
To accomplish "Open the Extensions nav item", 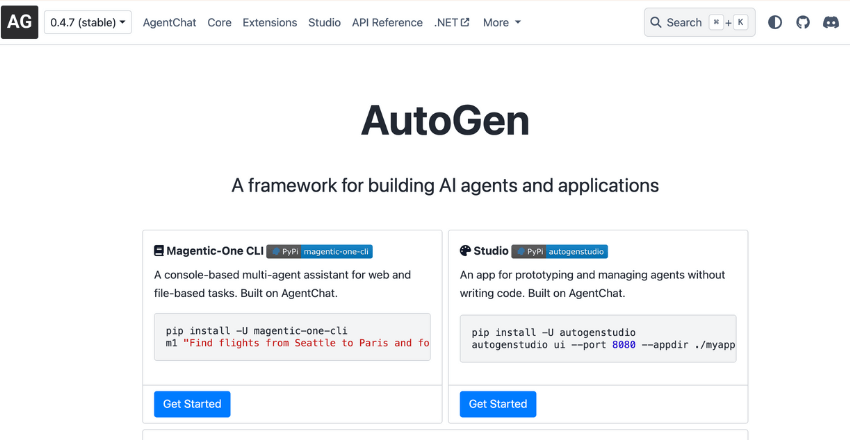I will pyautogui.click(x=270, y=22).
